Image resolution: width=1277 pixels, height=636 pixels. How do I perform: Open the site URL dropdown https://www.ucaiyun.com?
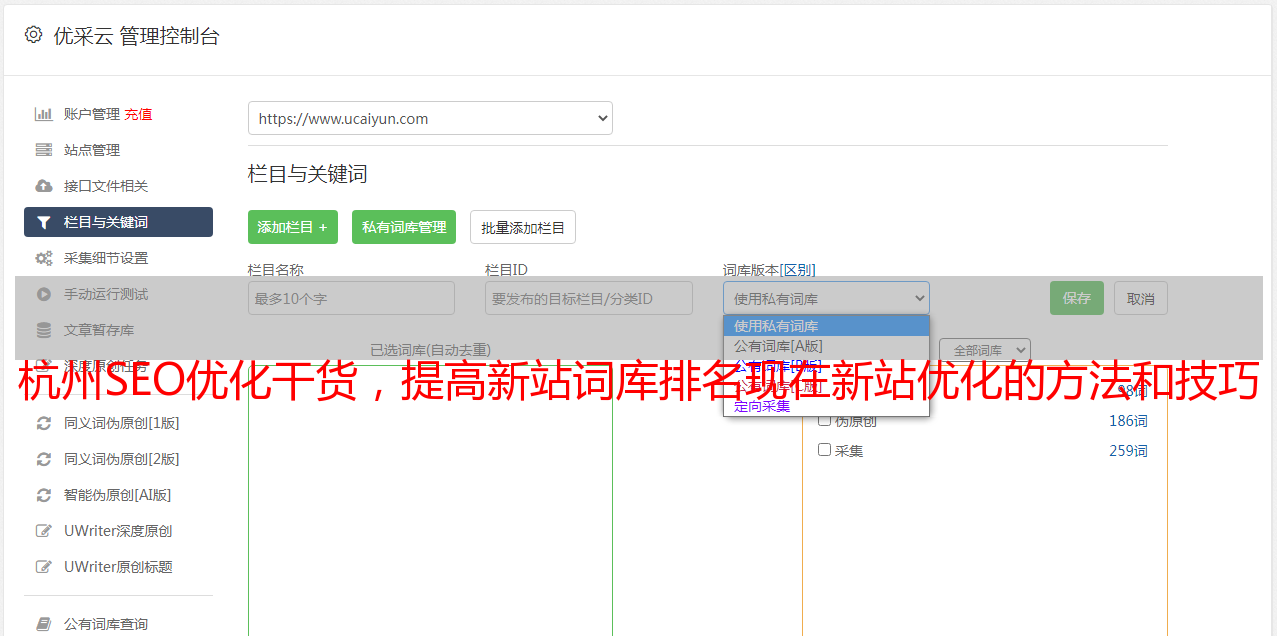(430, 118)
